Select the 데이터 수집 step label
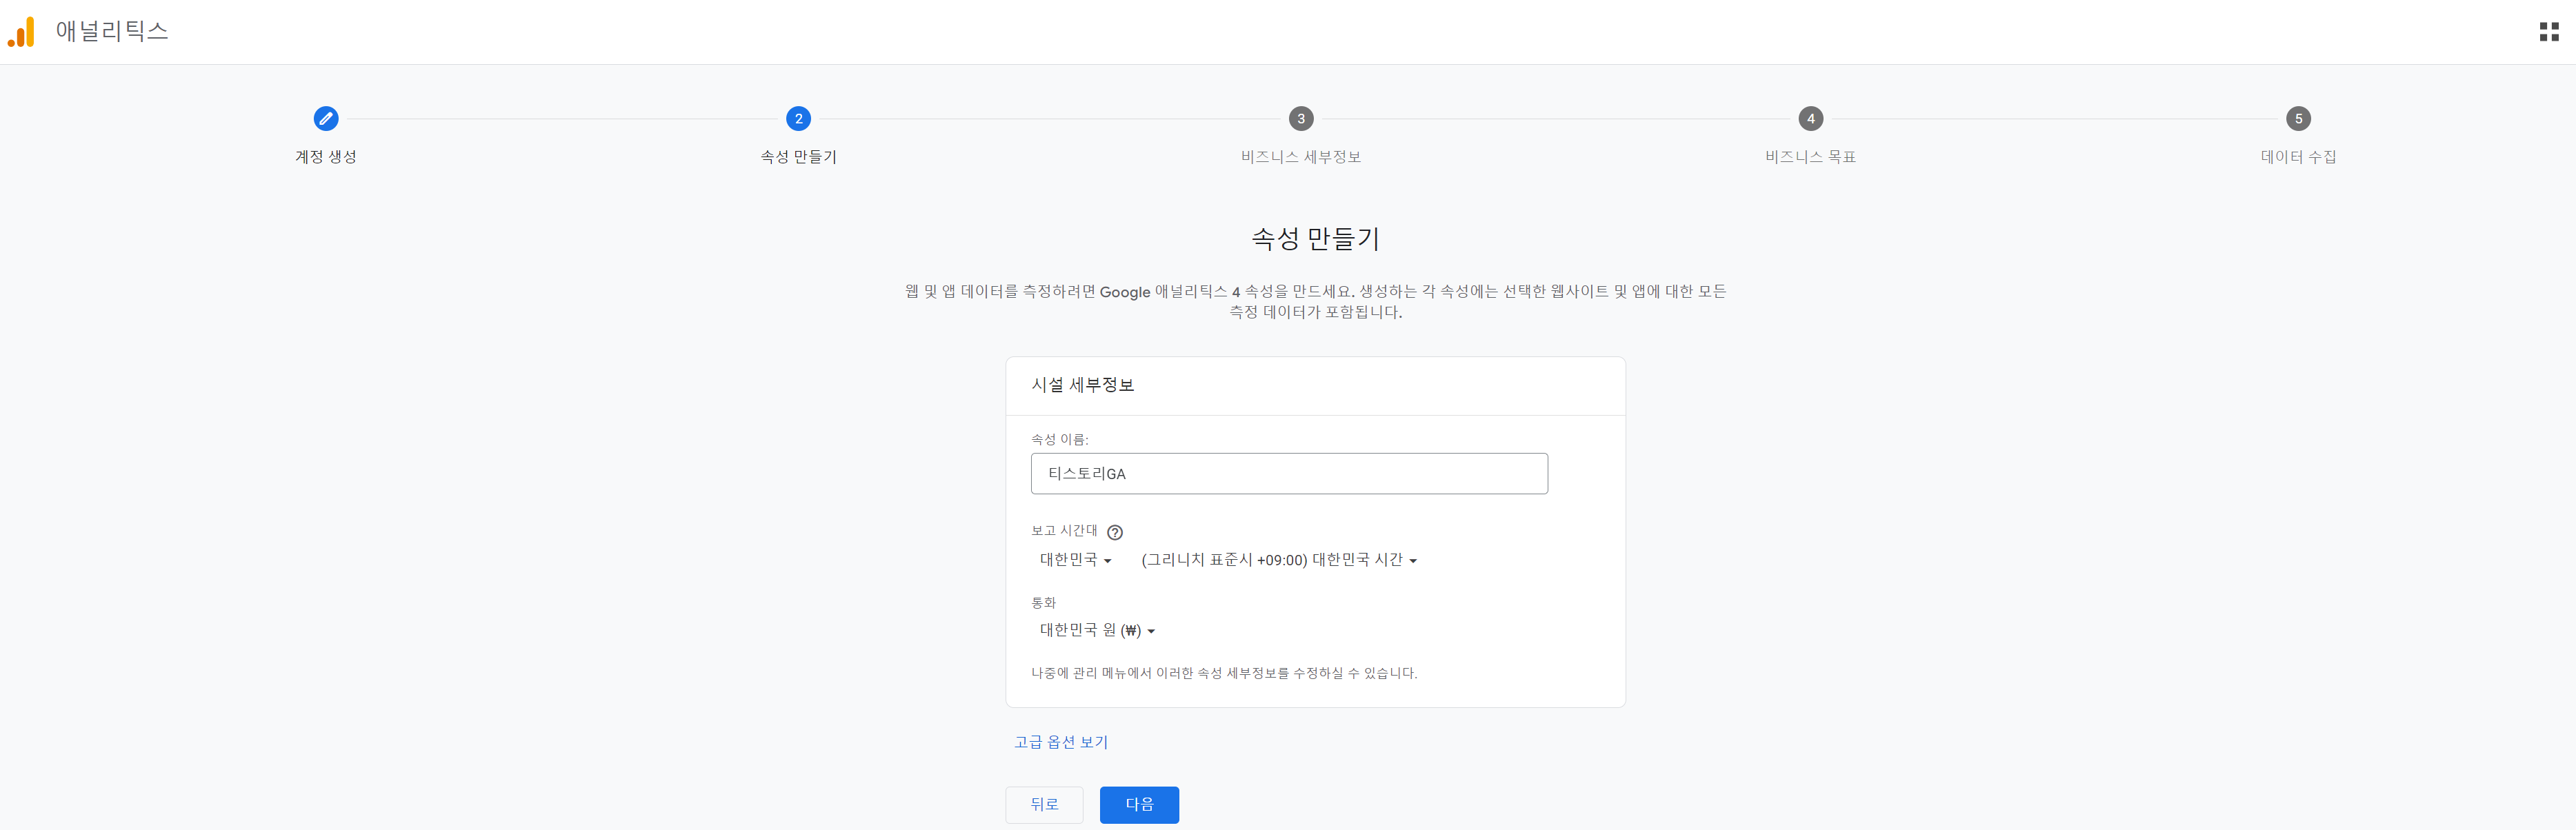Screen dimensions: 2576x830 point(2298,157)
